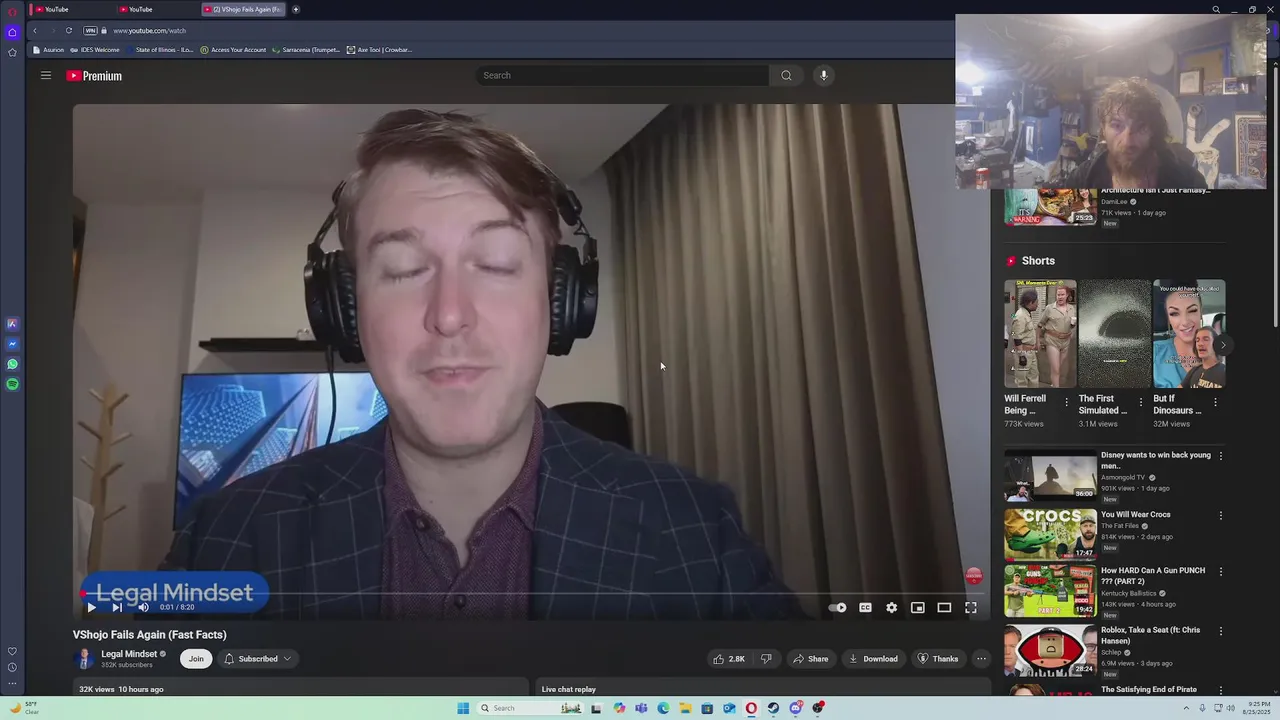Send Thanks to Legal Mindset
This screenshot has height=720, width=1280.
938,659
